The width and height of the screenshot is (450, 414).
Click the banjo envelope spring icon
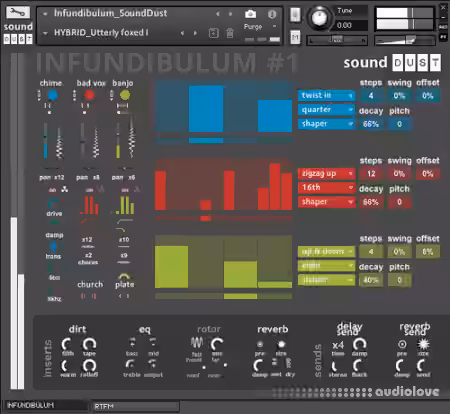[x=132, y=136]
